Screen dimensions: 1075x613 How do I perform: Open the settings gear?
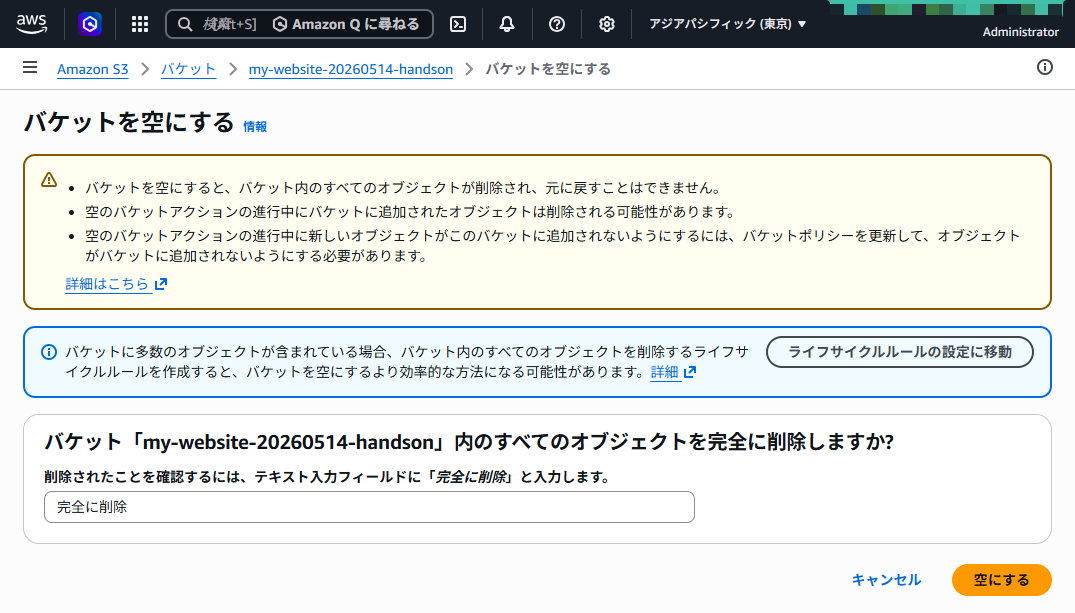607,24
